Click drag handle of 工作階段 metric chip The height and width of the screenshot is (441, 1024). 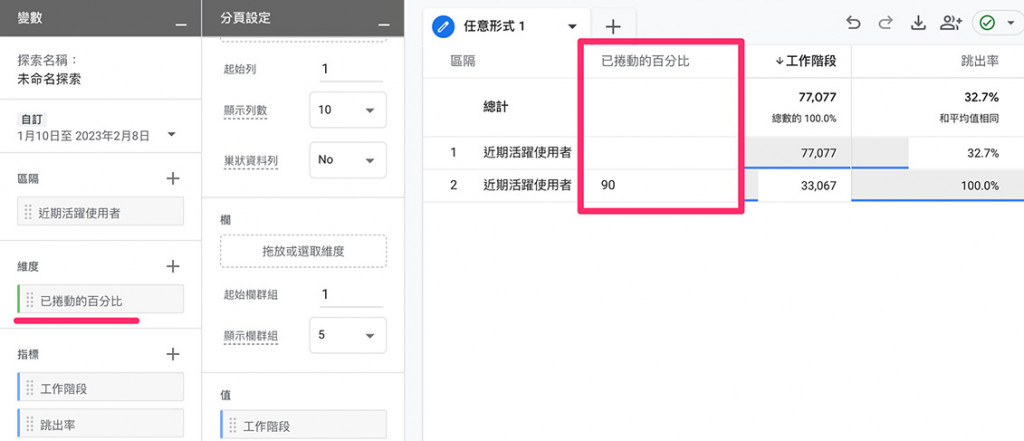29,388
